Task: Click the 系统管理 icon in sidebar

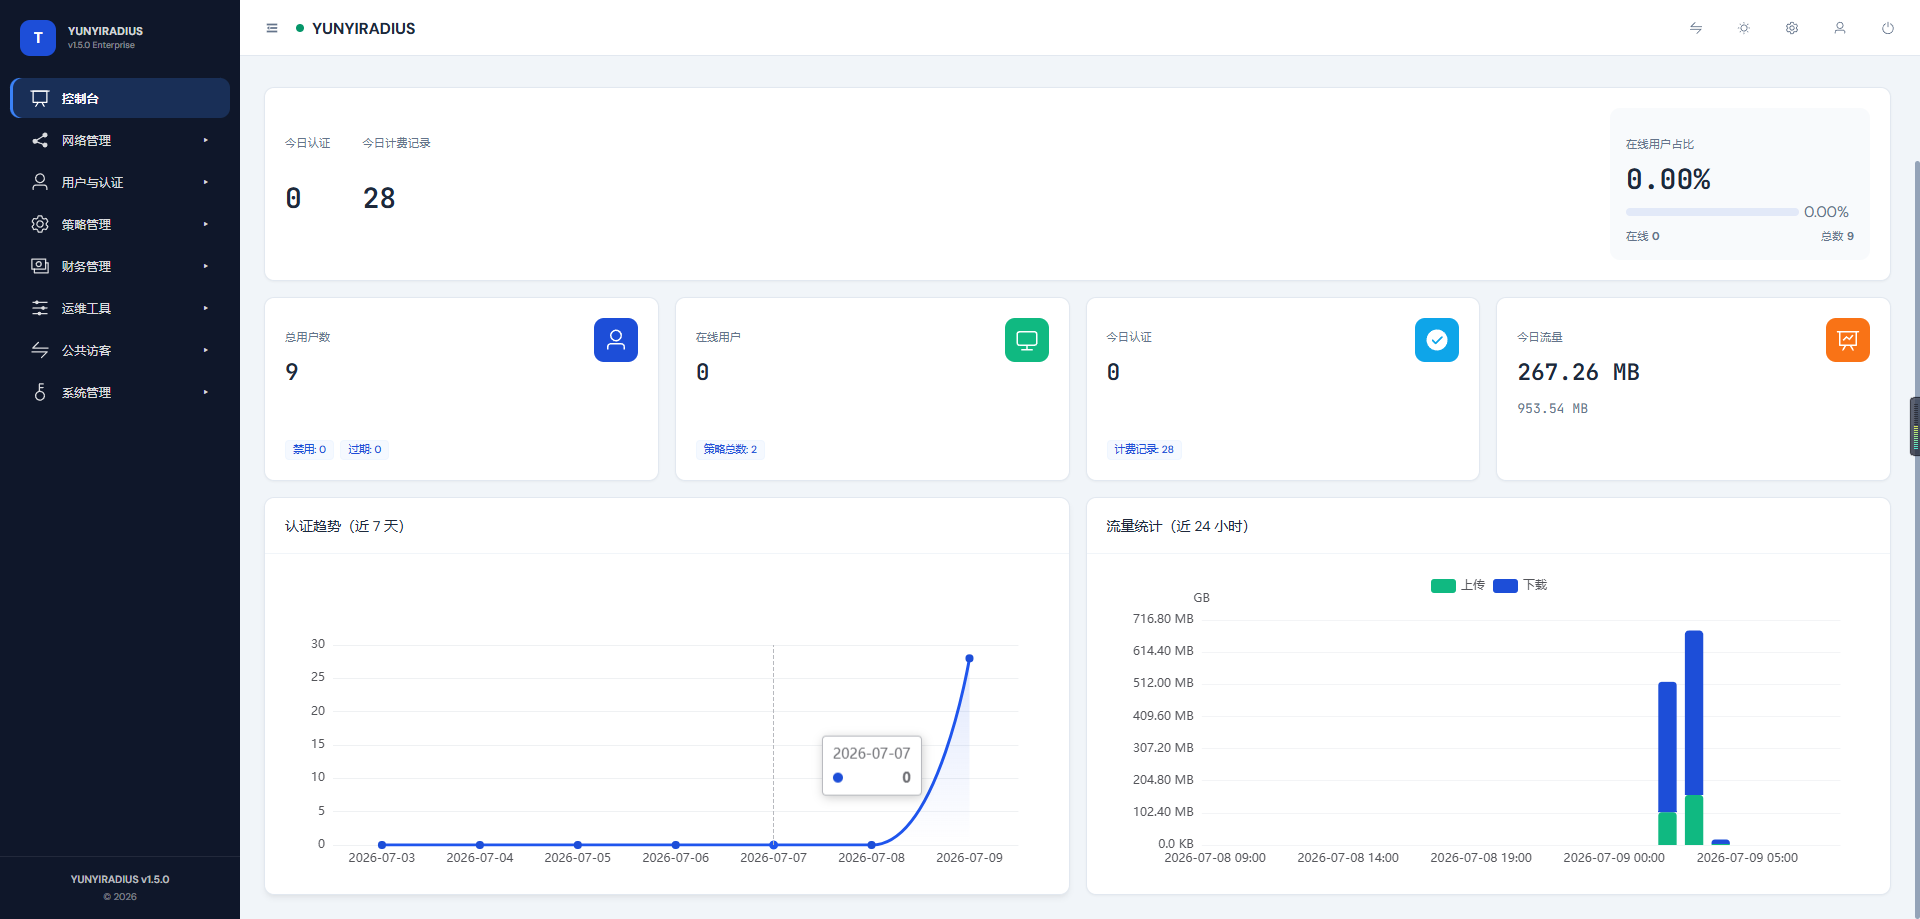Action: pyautogui.click(x=40, y=392)
